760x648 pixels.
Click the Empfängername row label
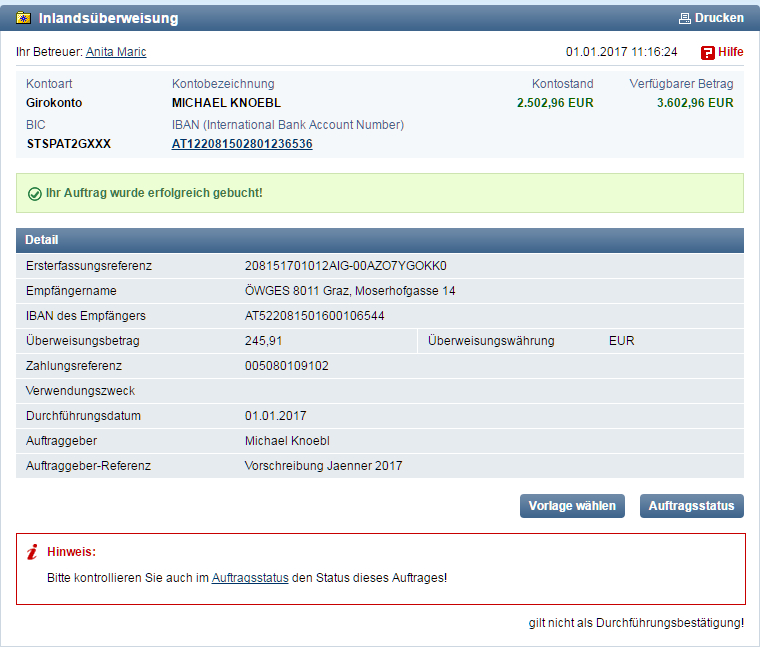(71, 291)
